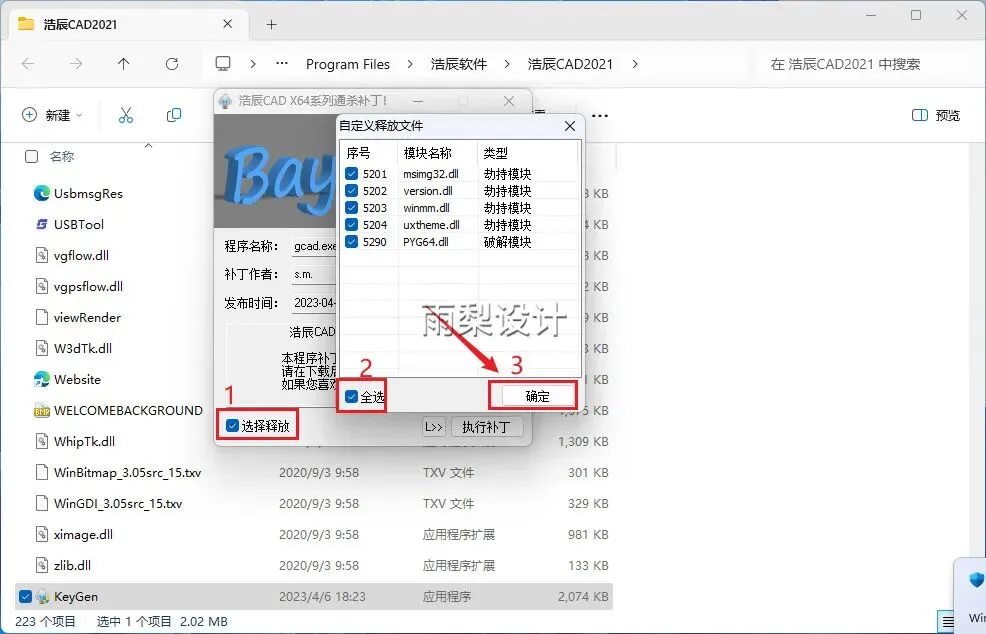Select WinBitmap_3.05src_15.txv file
986x634 pixels.
[128, 472]
